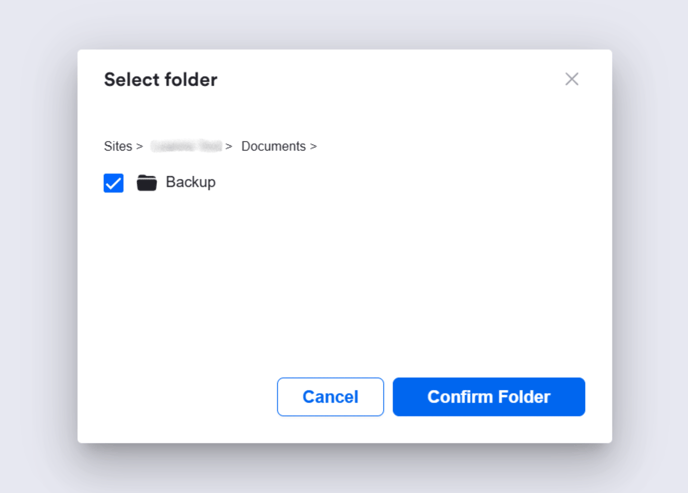Dismiss the dialog with the X icon

[572, 79]
